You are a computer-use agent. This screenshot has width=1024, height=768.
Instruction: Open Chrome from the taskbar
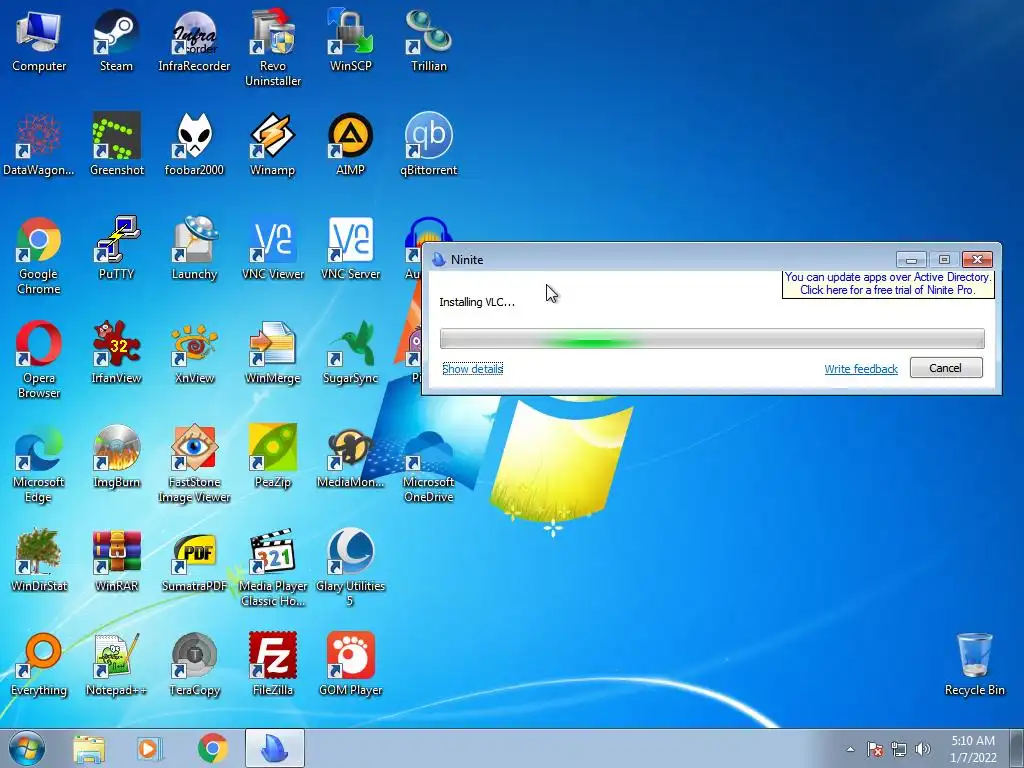pyautogui.click(x=213, y=748)
